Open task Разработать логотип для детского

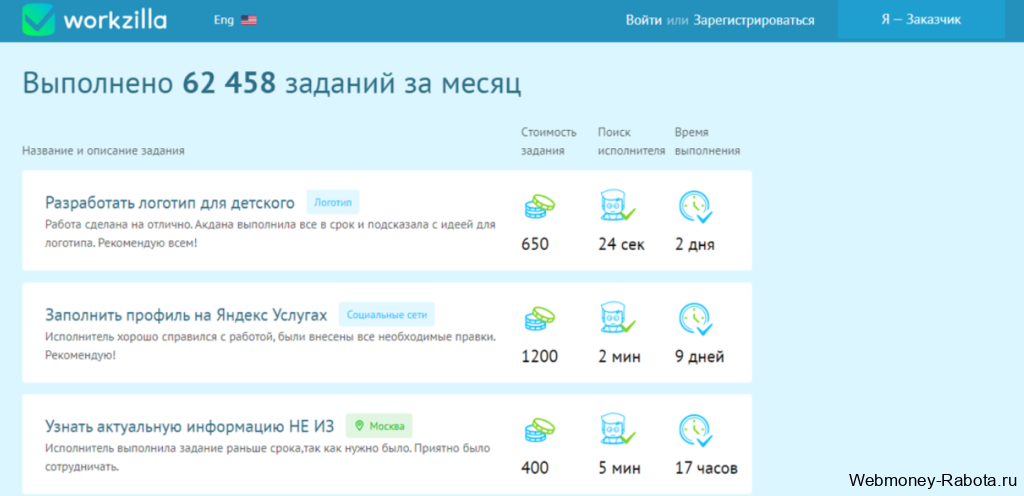click(170, 203)
